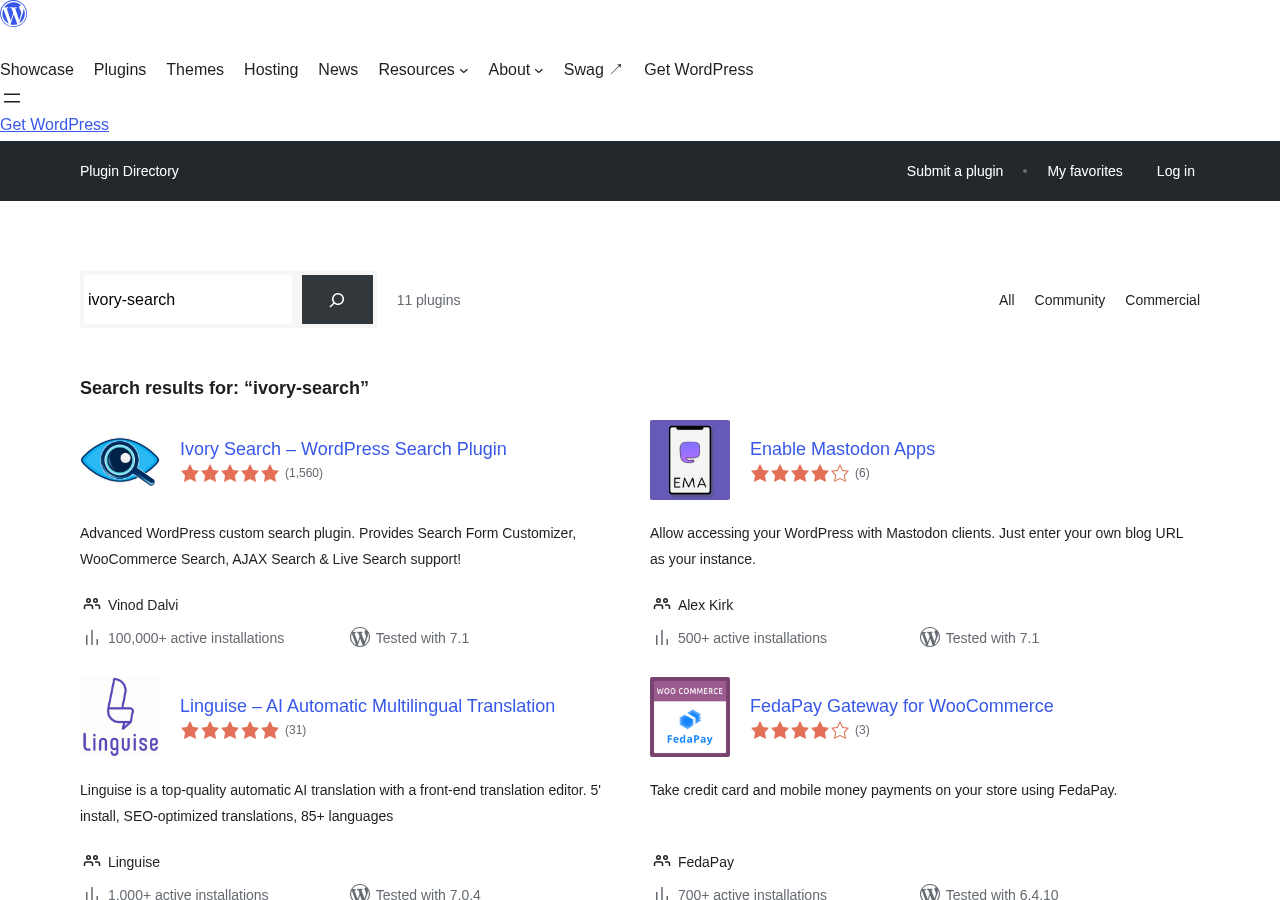Click '500+ active installations' text
The width and height of the screenshot is (1280, 900).
(752, 638)
